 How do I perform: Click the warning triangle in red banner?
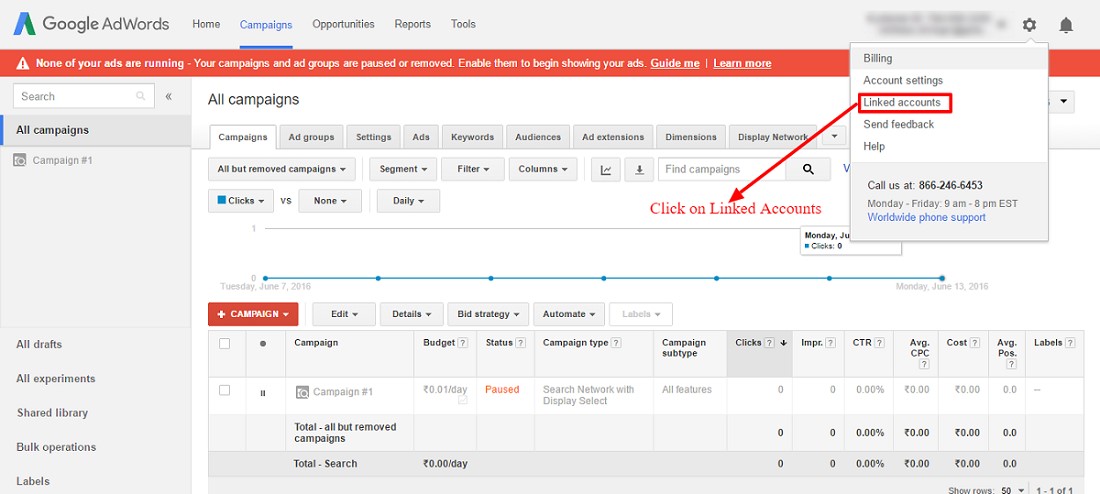coord(23,63)
